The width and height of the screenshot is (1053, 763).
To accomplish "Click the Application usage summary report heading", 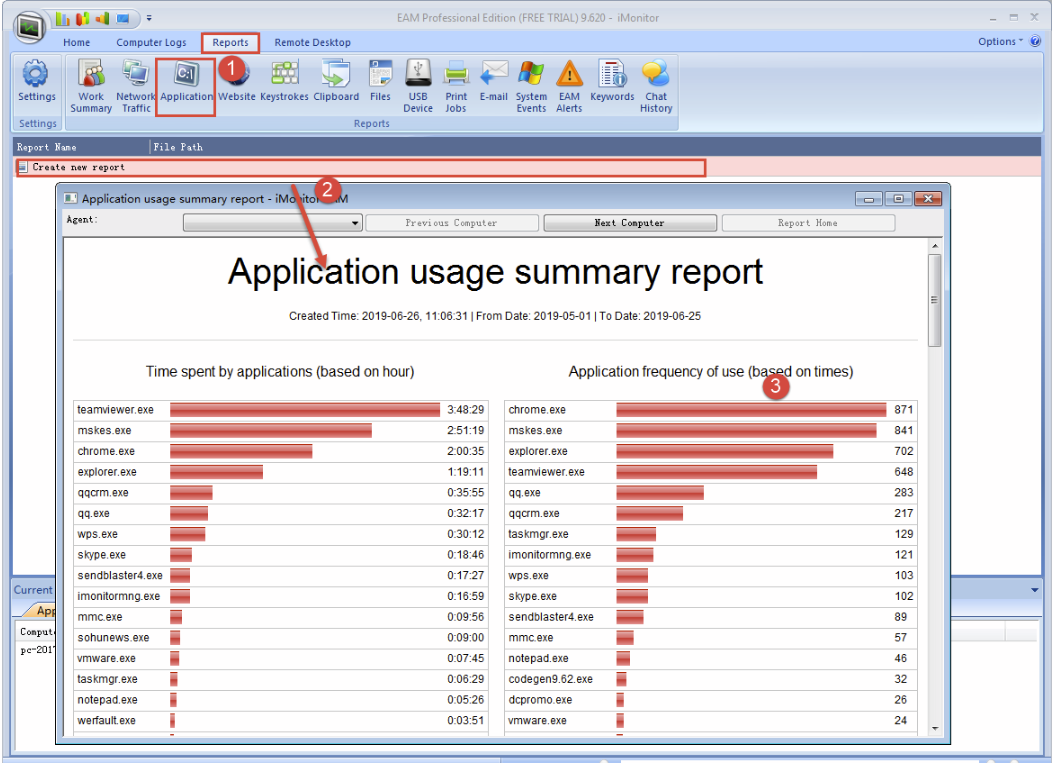I will (x=496, y=272).
